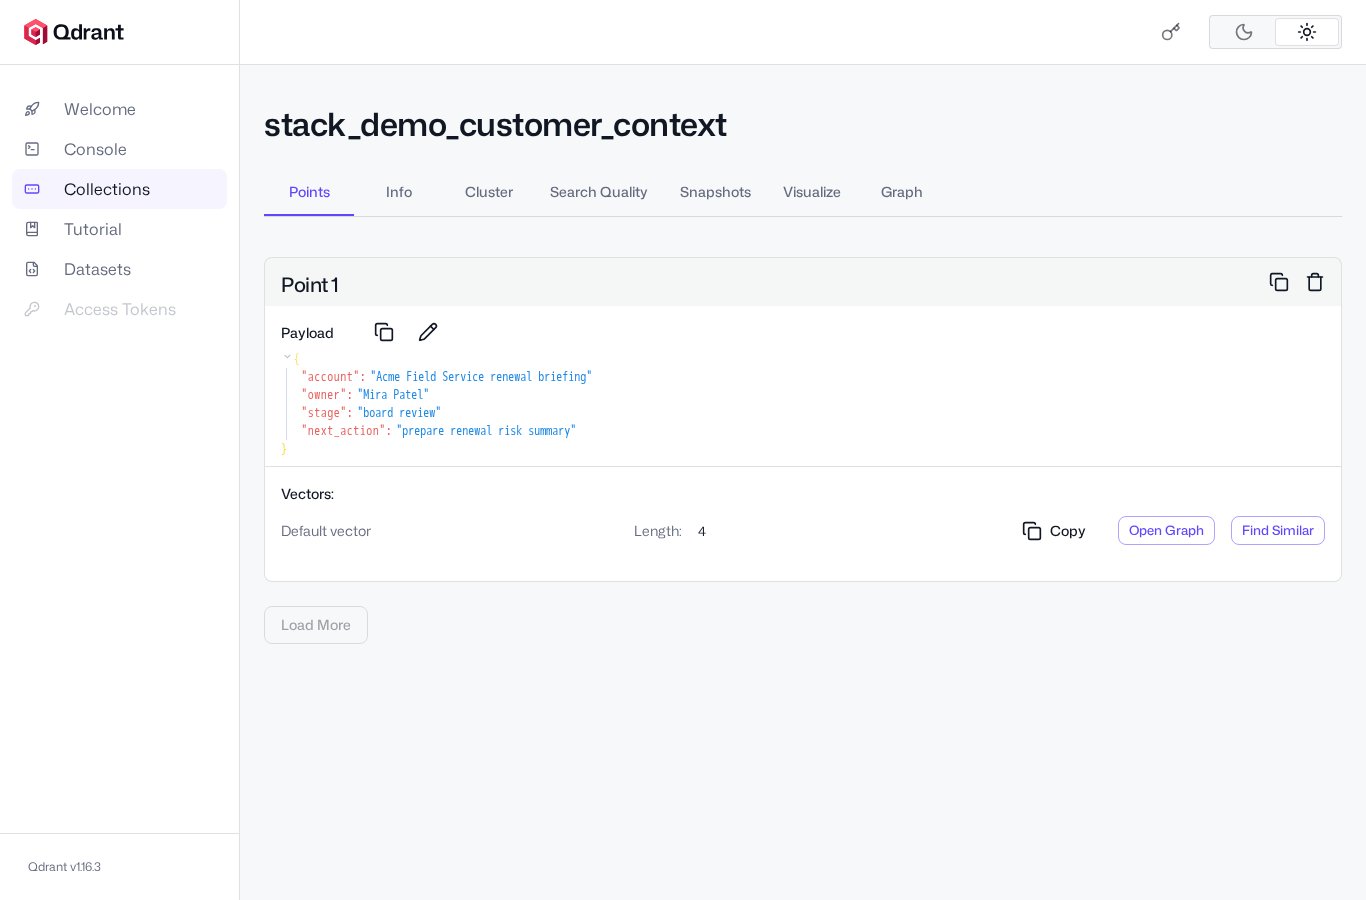Screen dimensions: 1366x900
Task: Open the Graph tab
Action: 902,192
